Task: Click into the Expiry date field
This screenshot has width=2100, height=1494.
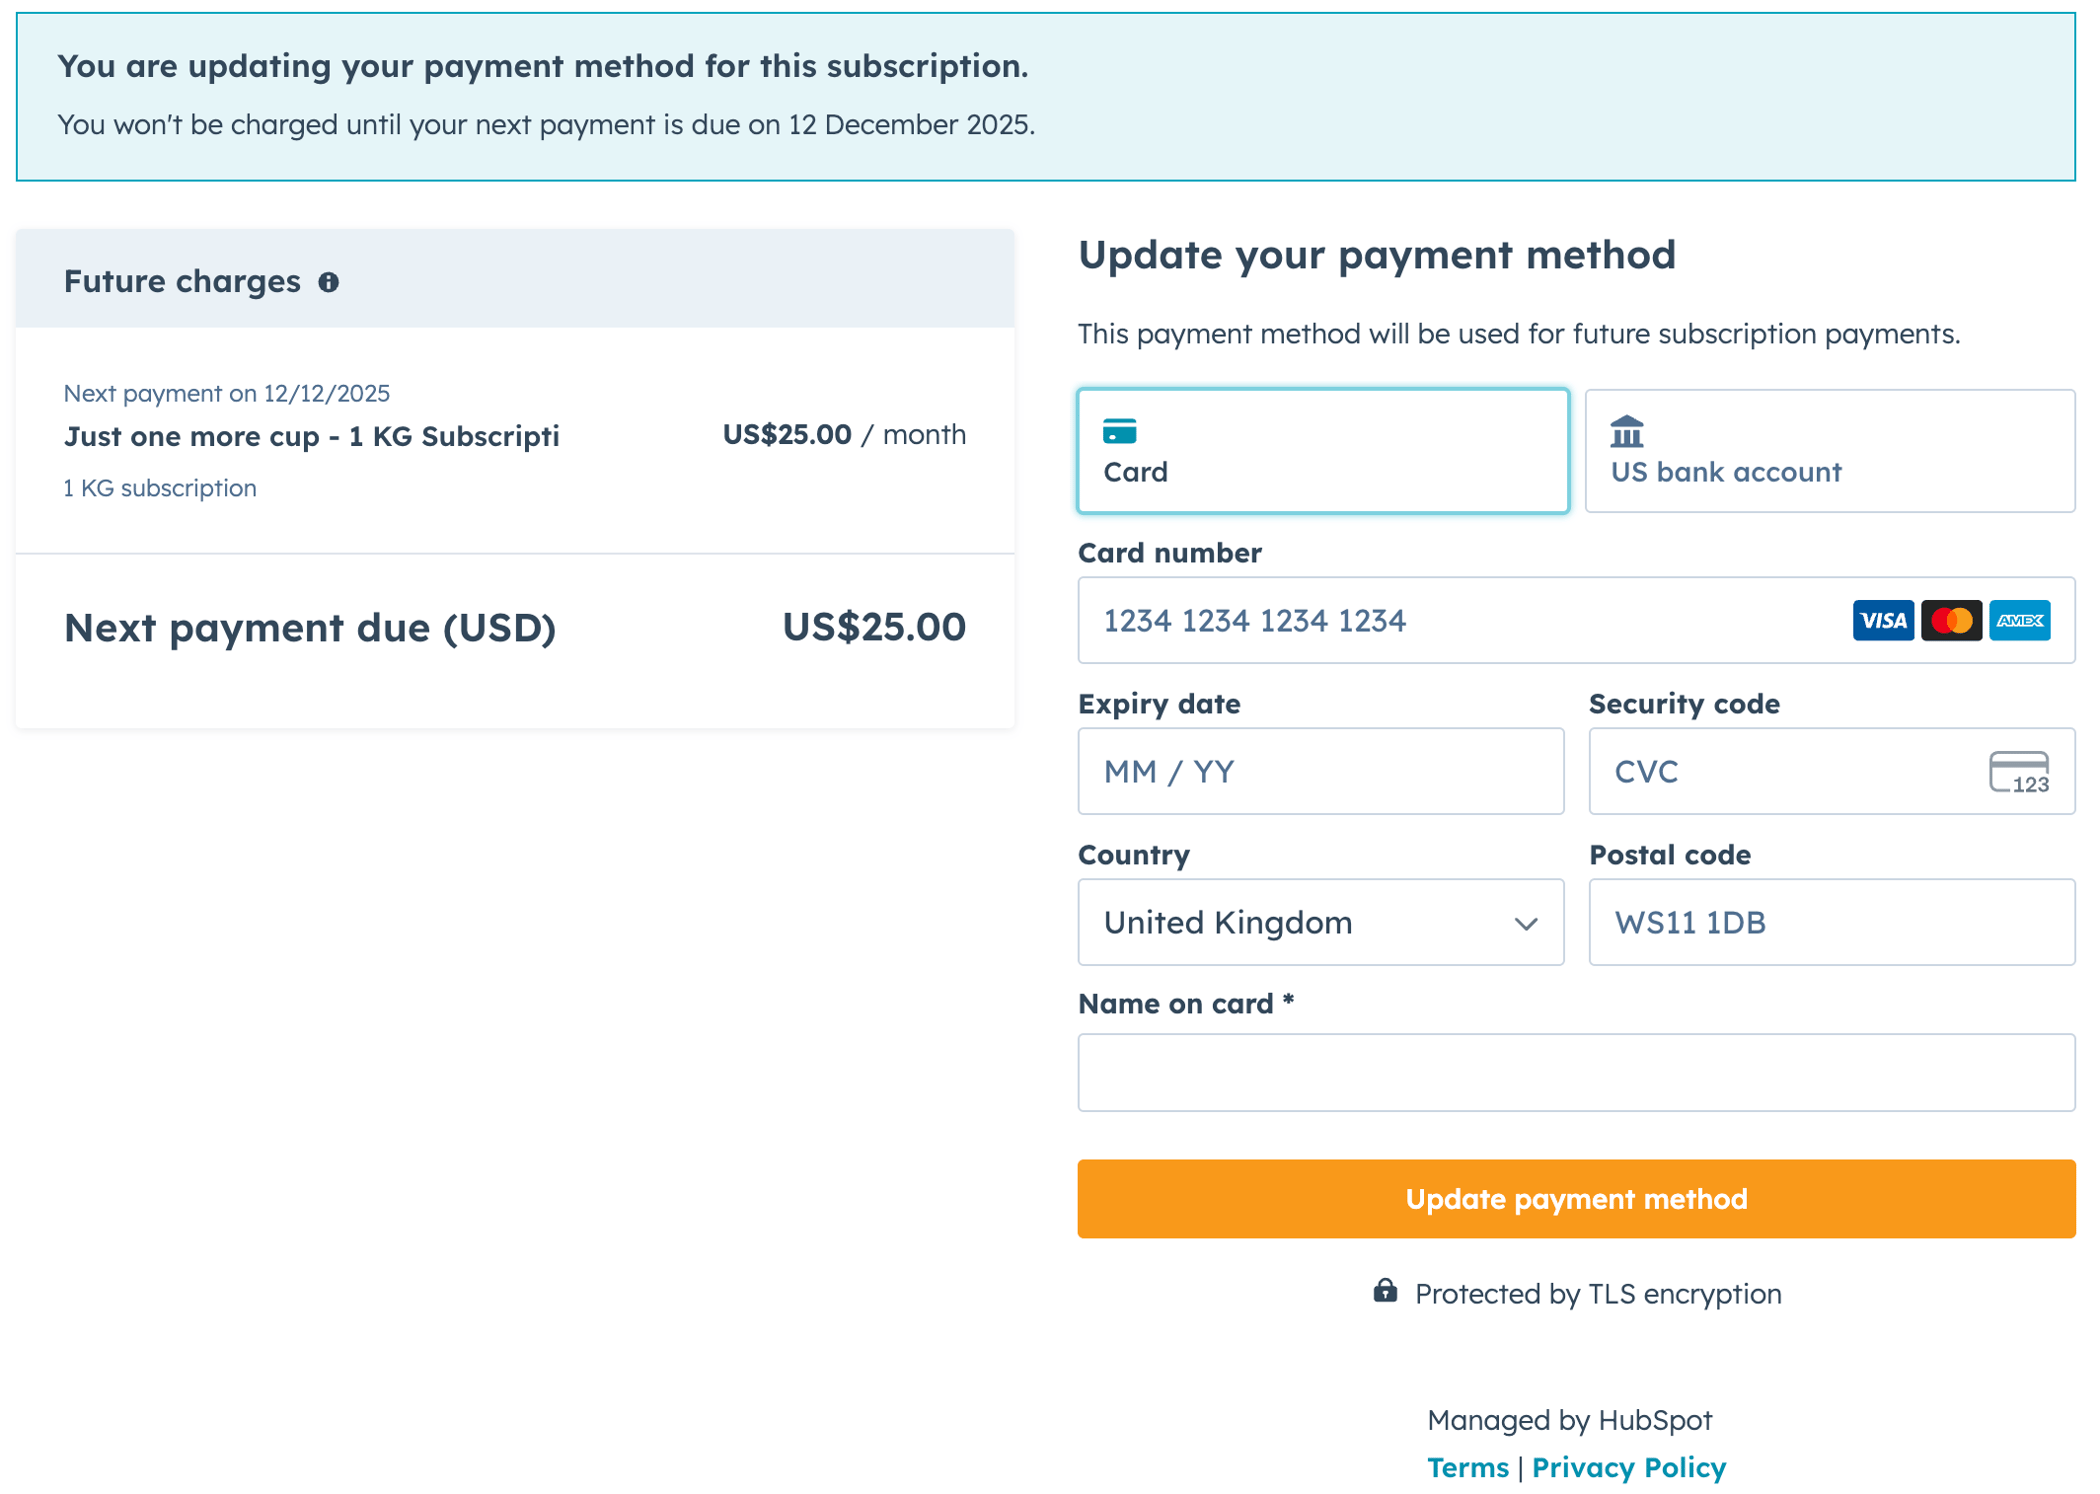Action: click(1320, 771)
